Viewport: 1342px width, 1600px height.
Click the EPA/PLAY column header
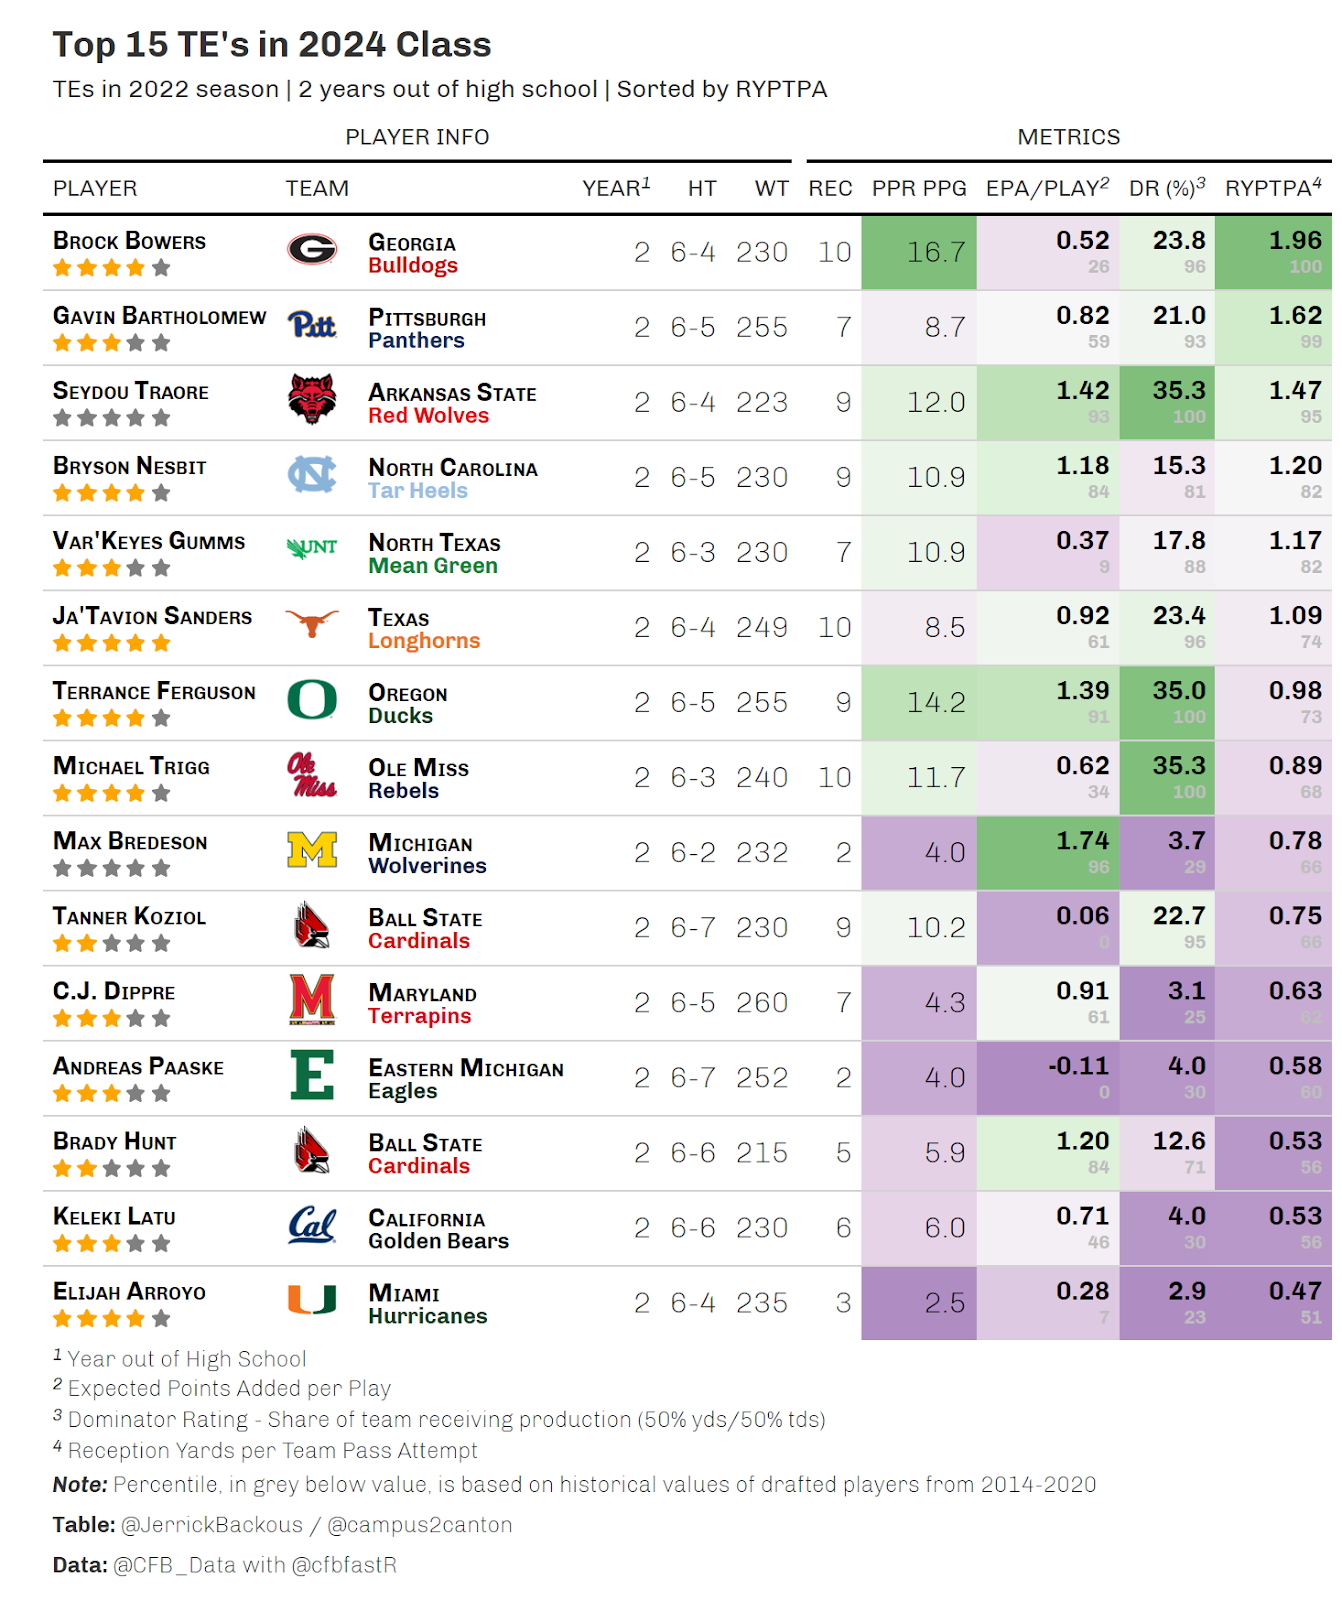(1047, 188)
